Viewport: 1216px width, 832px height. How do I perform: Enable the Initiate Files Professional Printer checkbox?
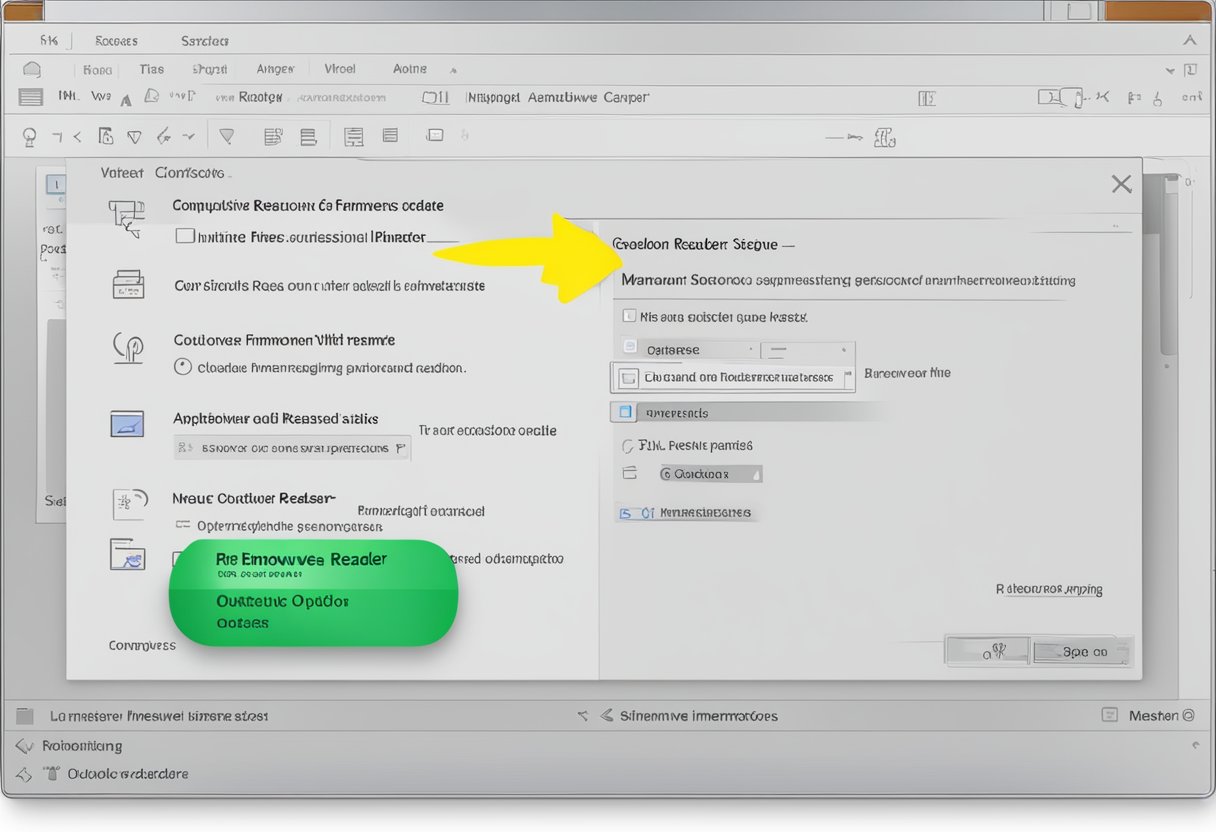click(x=184, y=234)
